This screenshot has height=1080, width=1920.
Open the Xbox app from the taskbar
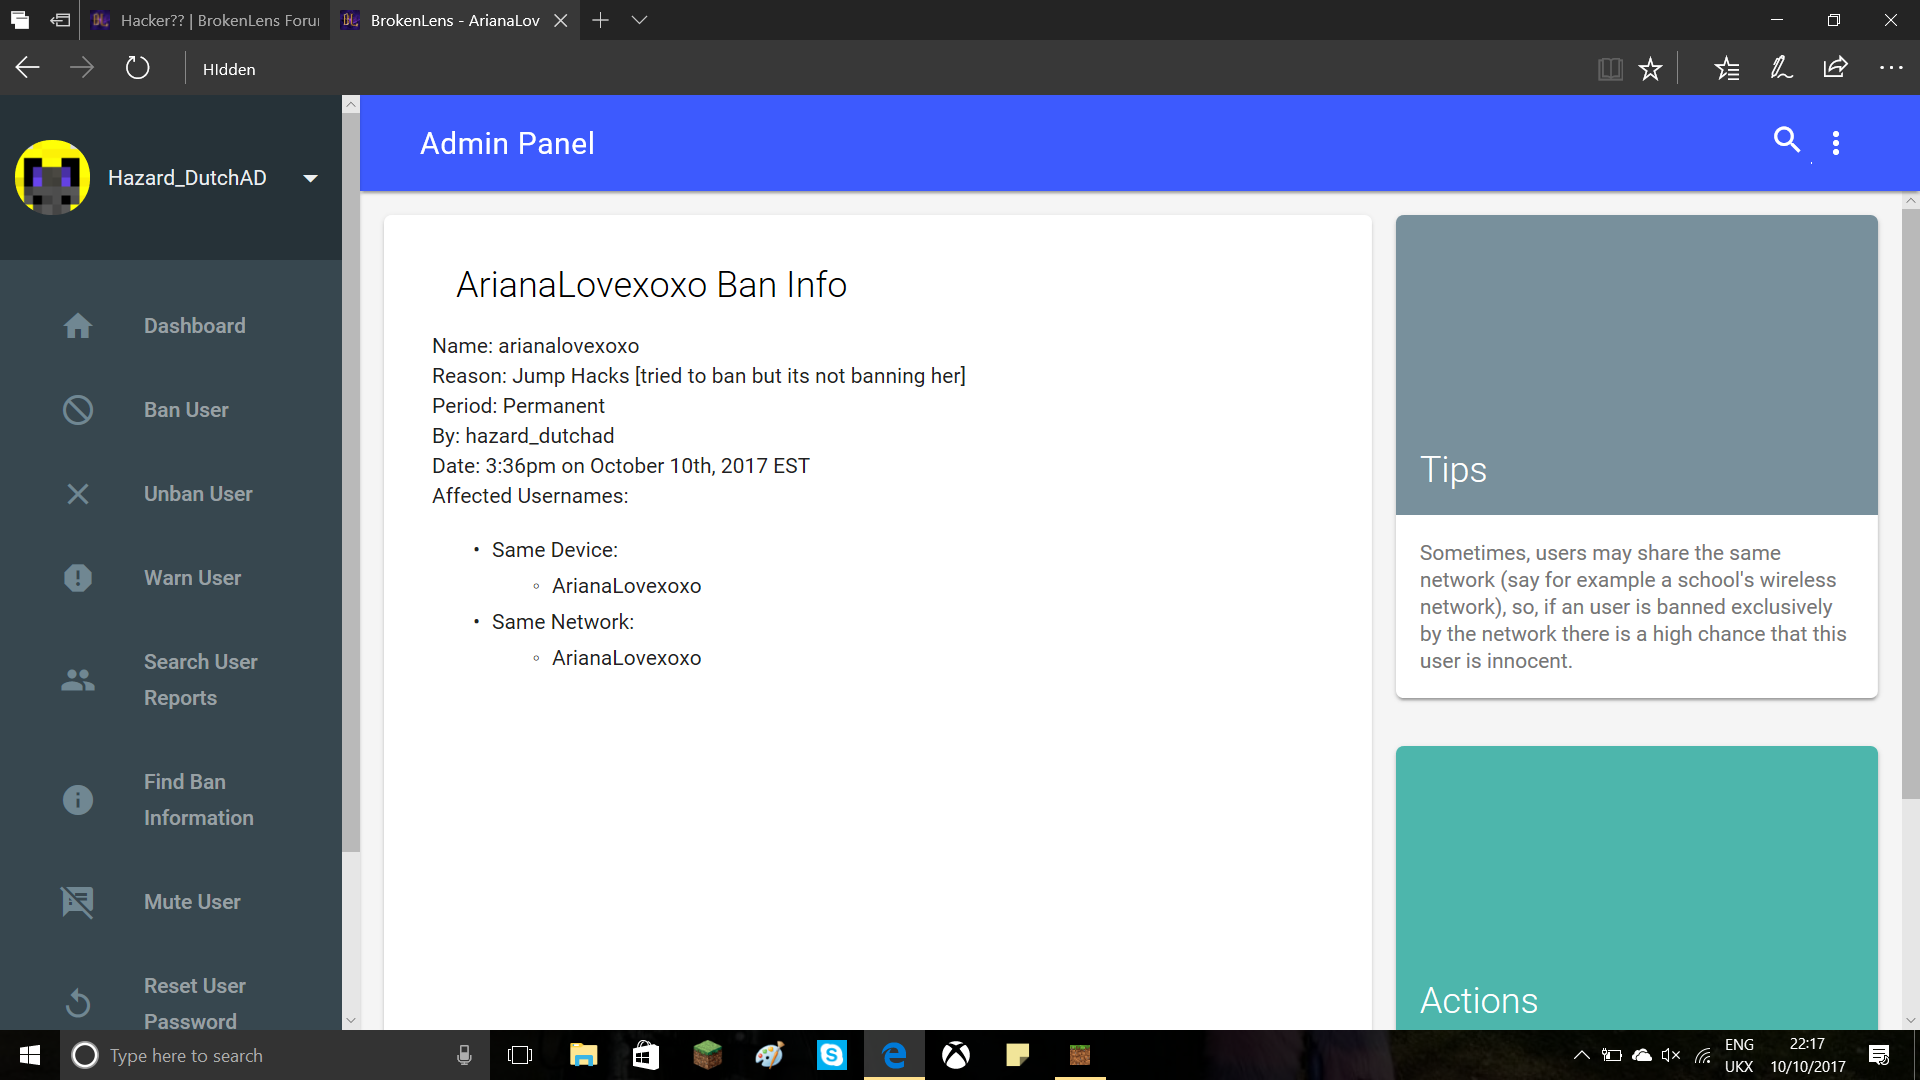956,1055
